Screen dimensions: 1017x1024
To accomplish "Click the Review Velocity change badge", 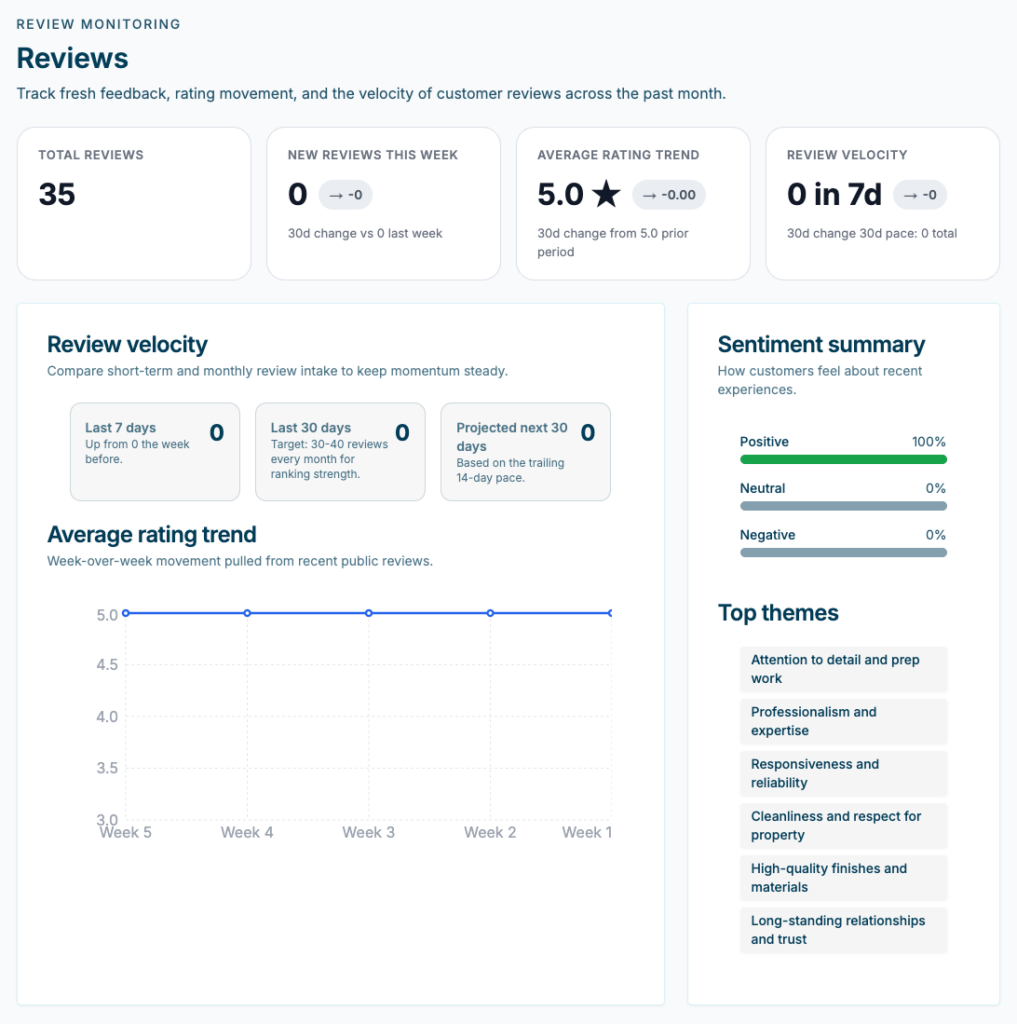I will click(920, 195).
